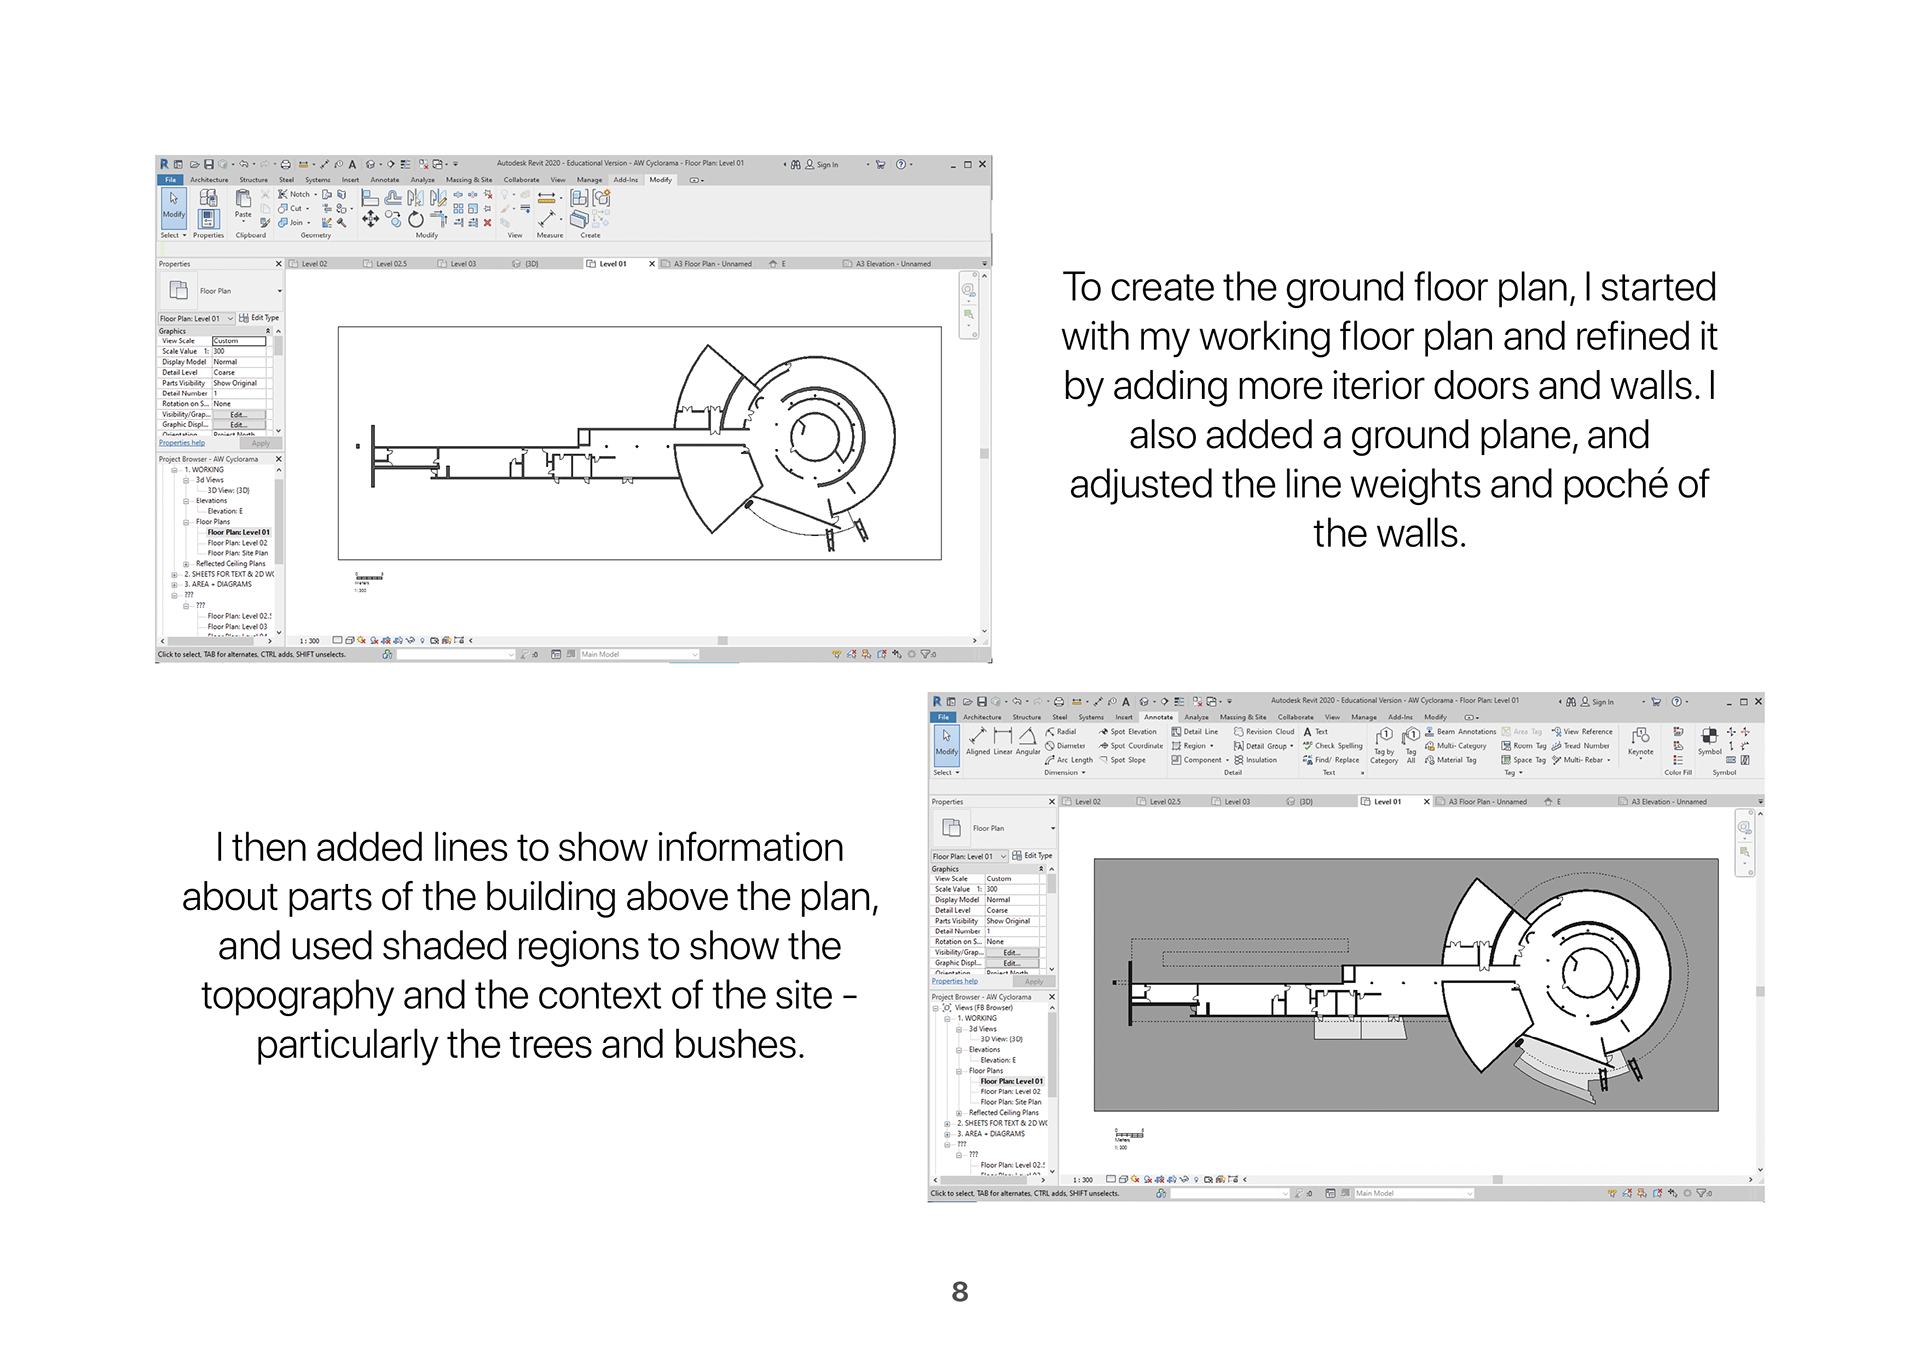Open the Region tool dropdown
Screen dimensions: 1920x1357
pyautogui.click(x=1212, y=746)
